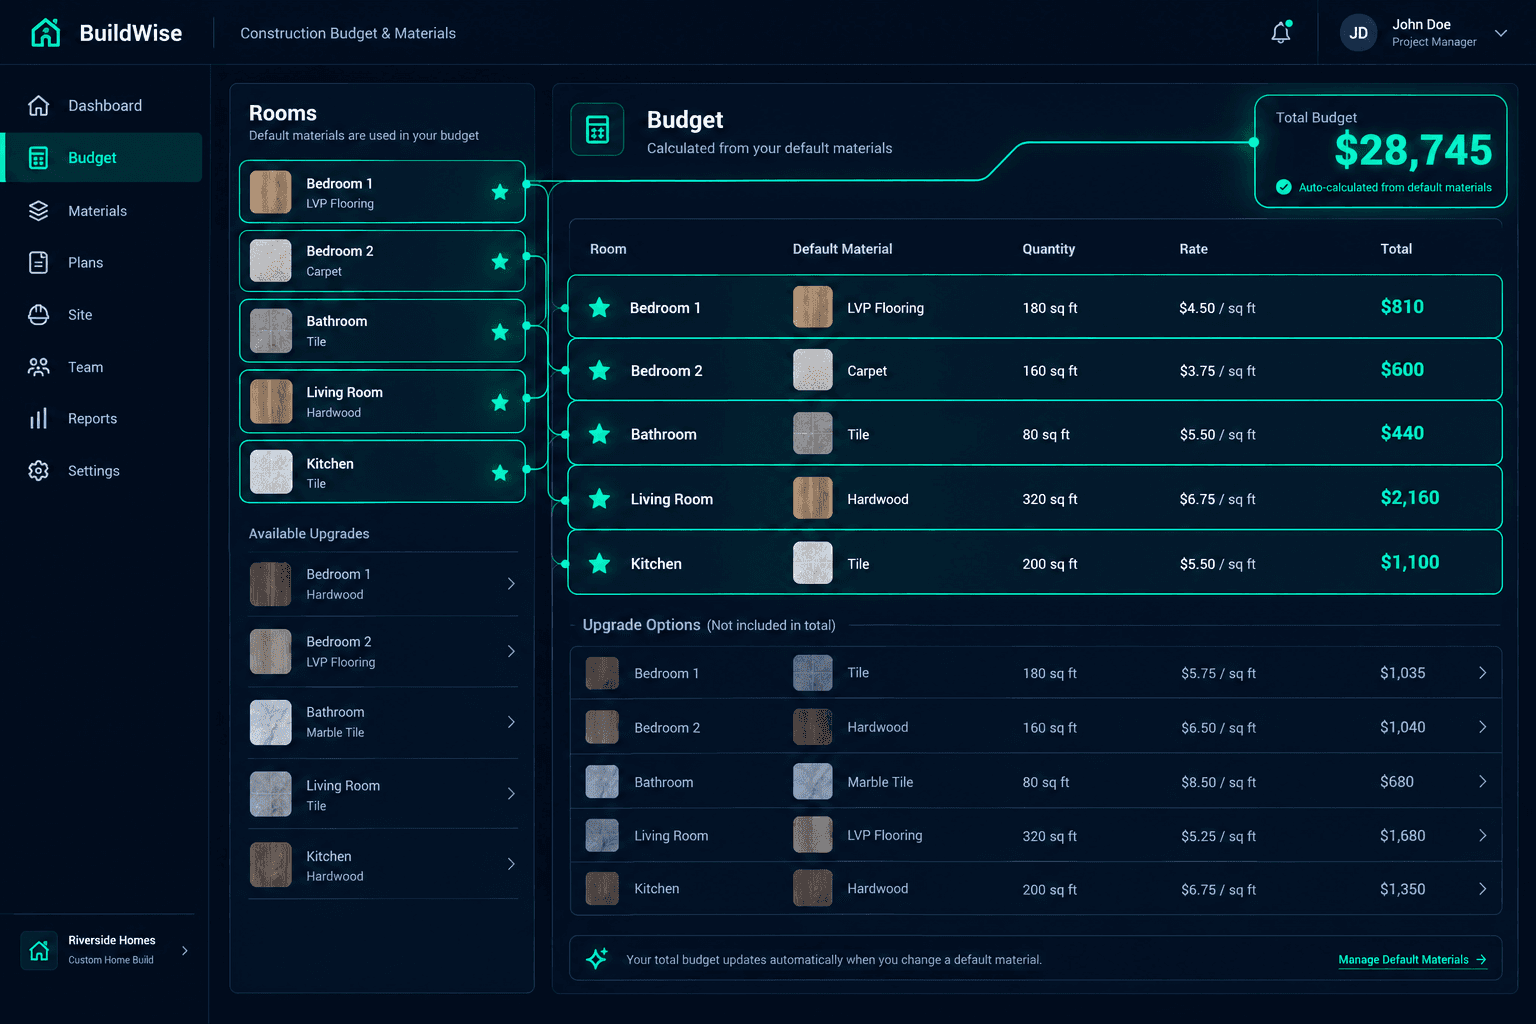Open Materials in sidebar menu
The height and width of the screenshot is (1024, 1536).
(x=103, y=211)
